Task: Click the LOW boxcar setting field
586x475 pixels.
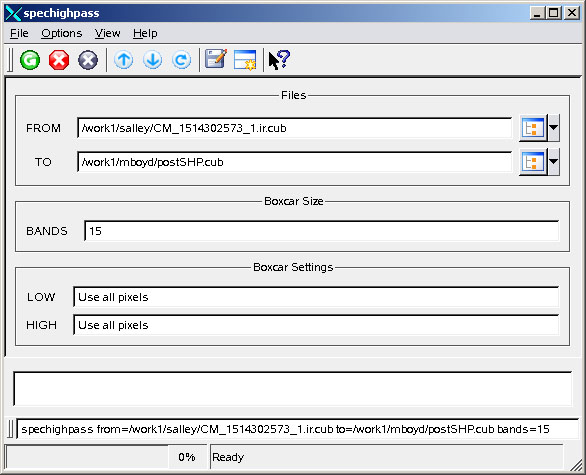Action: pyautogui.click(x=316, y=297)
